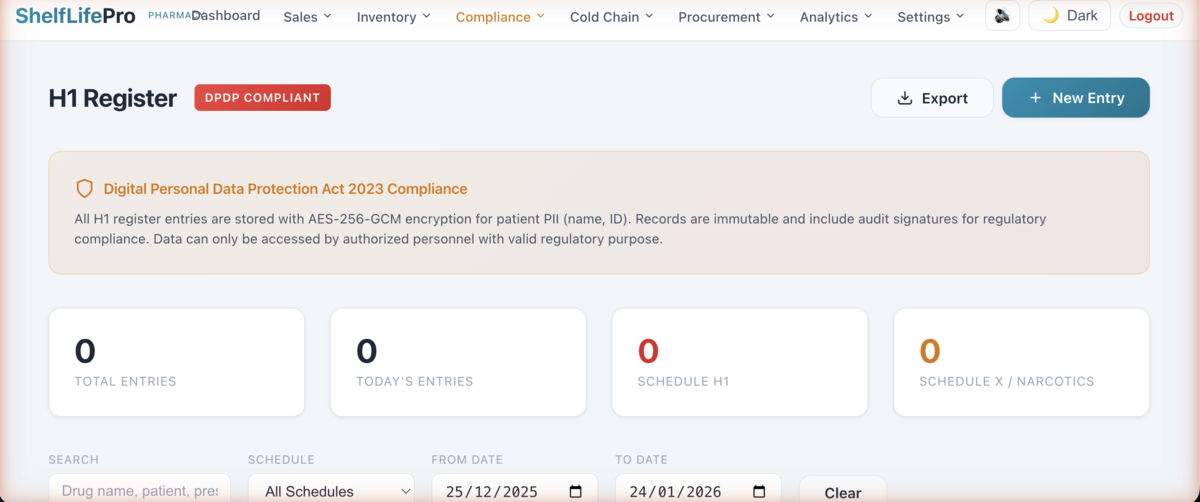Click the Export button
Viewport: 1200px width, 502px height.
coord(932,98)
